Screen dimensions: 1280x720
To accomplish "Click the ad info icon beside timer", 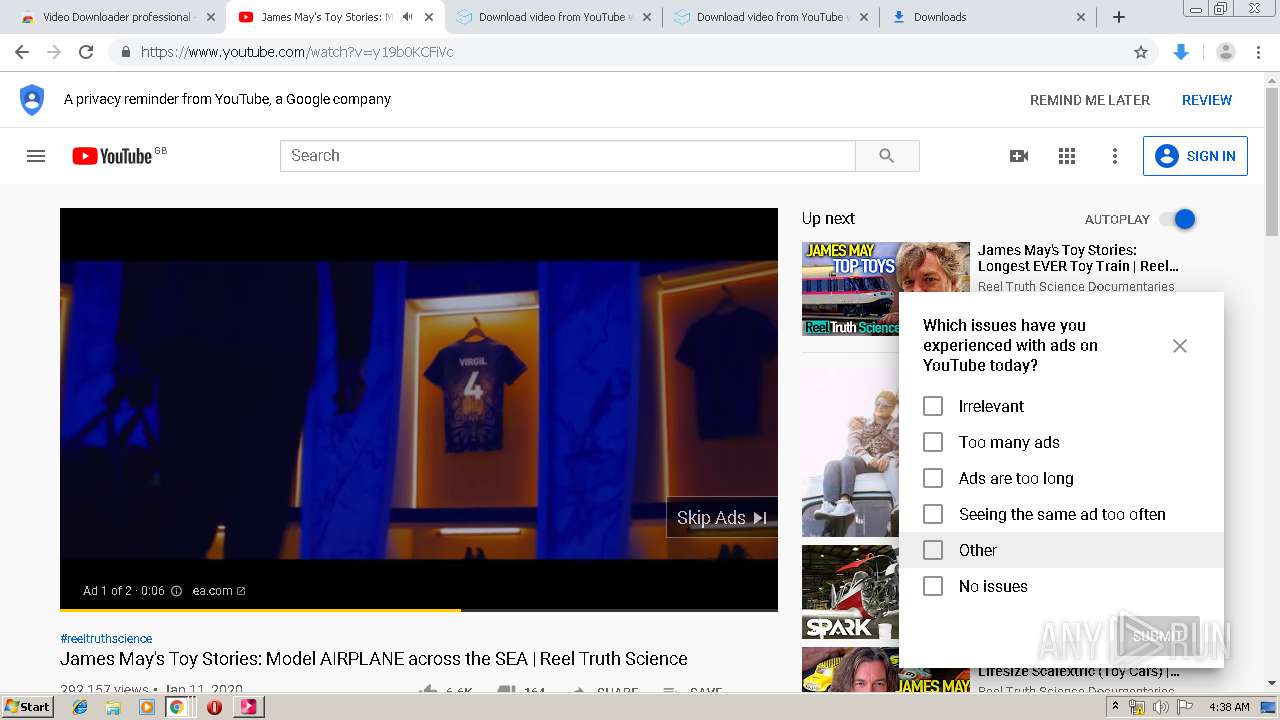I will tap(176, 591).
